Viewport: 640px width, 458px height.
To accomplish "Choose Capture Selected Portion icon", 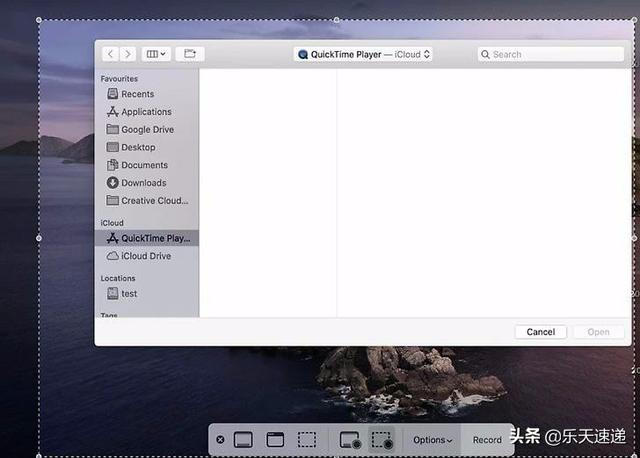I will coord(307,440).
